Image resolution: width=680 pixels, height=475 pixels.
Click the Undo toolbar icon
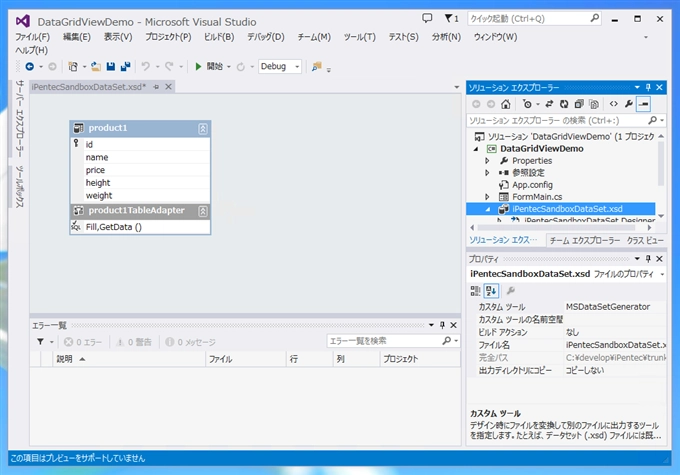click(x=146, y=66)
